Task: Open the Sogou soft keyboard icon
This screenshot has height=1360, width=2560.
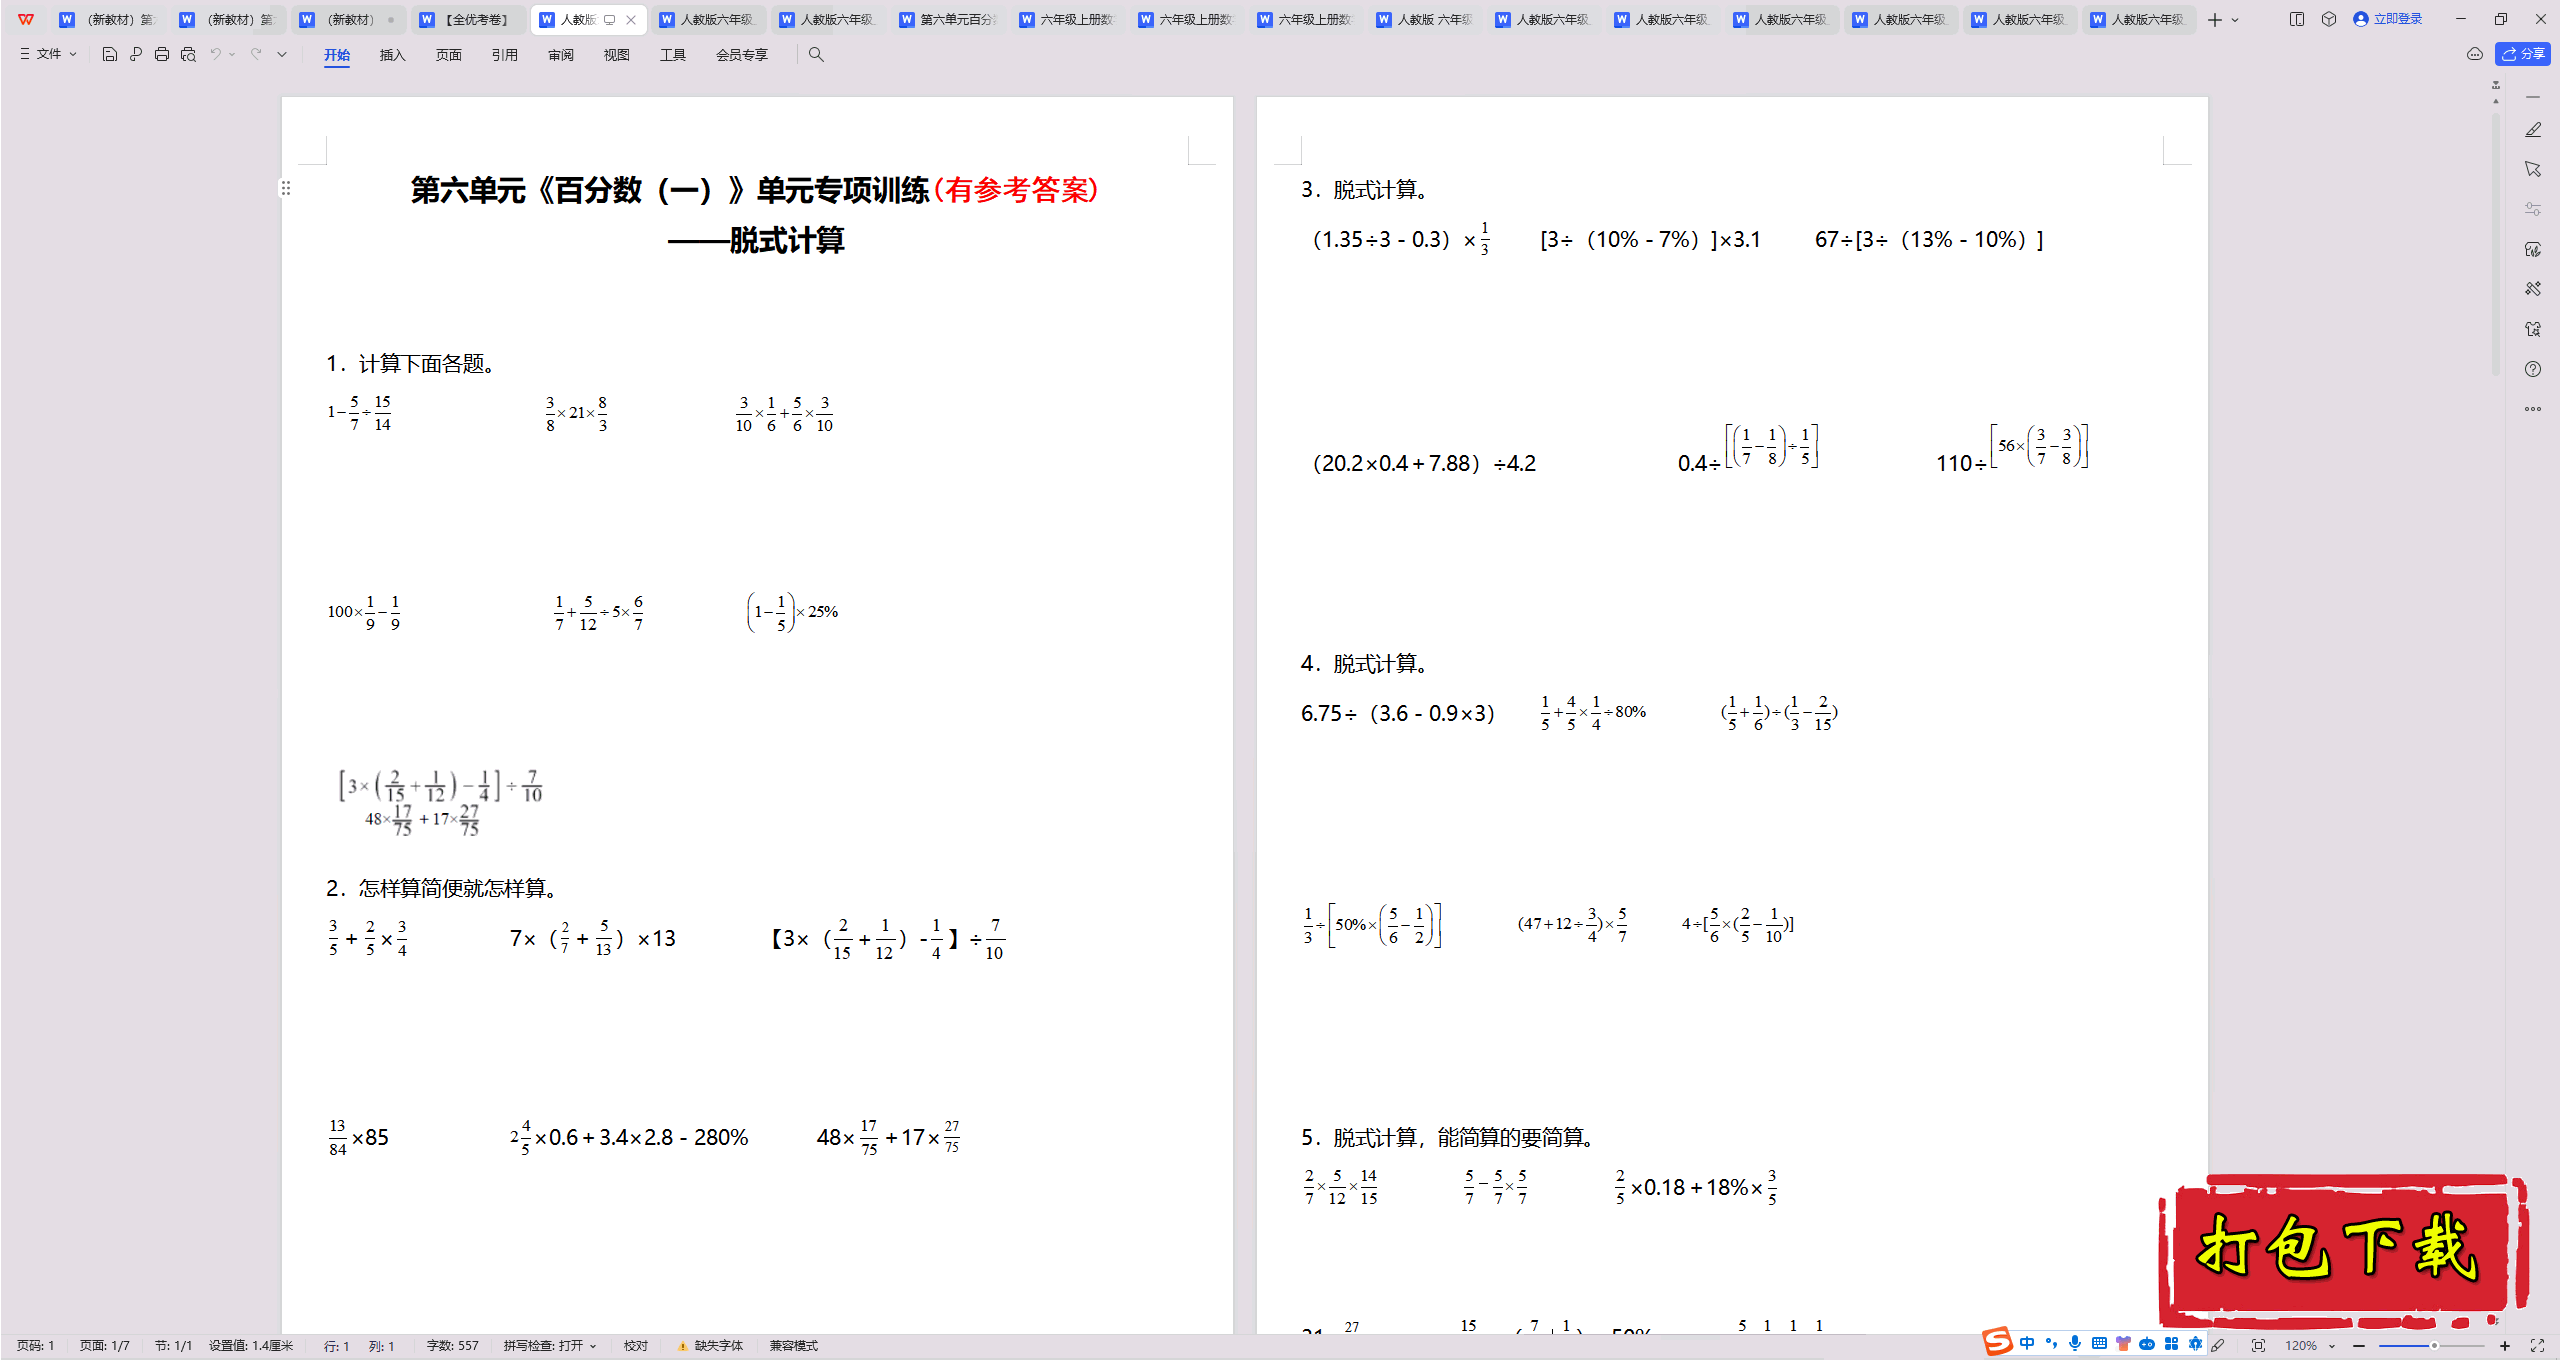Action: (x=2099, y=1344)
